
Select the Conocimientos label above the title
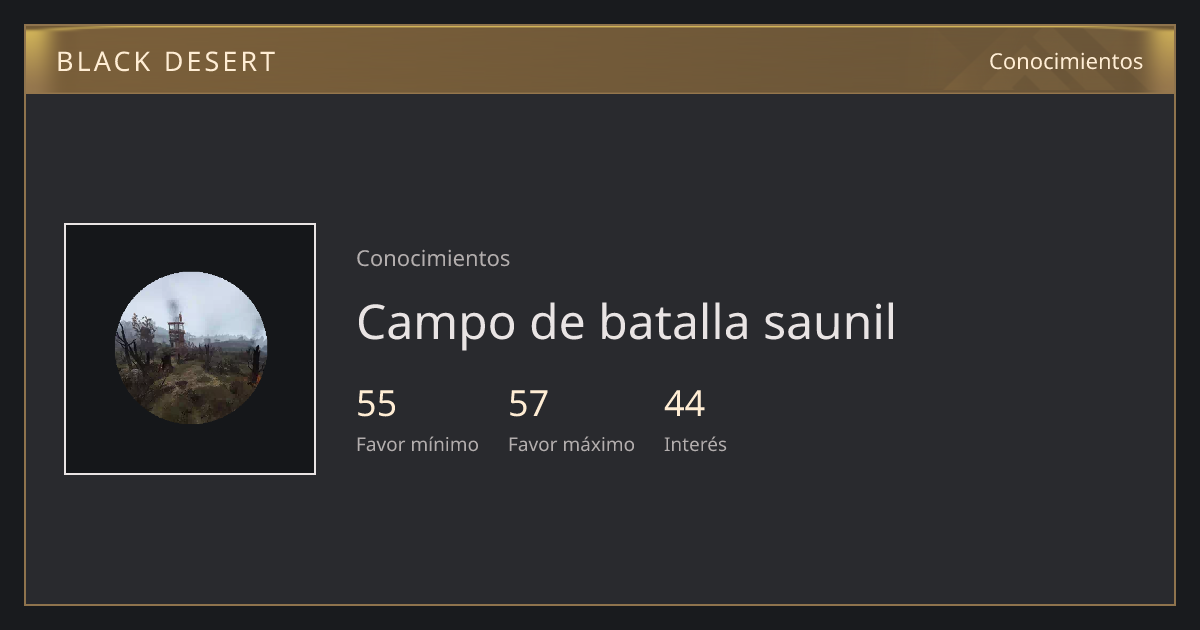[x=433, y=258]
